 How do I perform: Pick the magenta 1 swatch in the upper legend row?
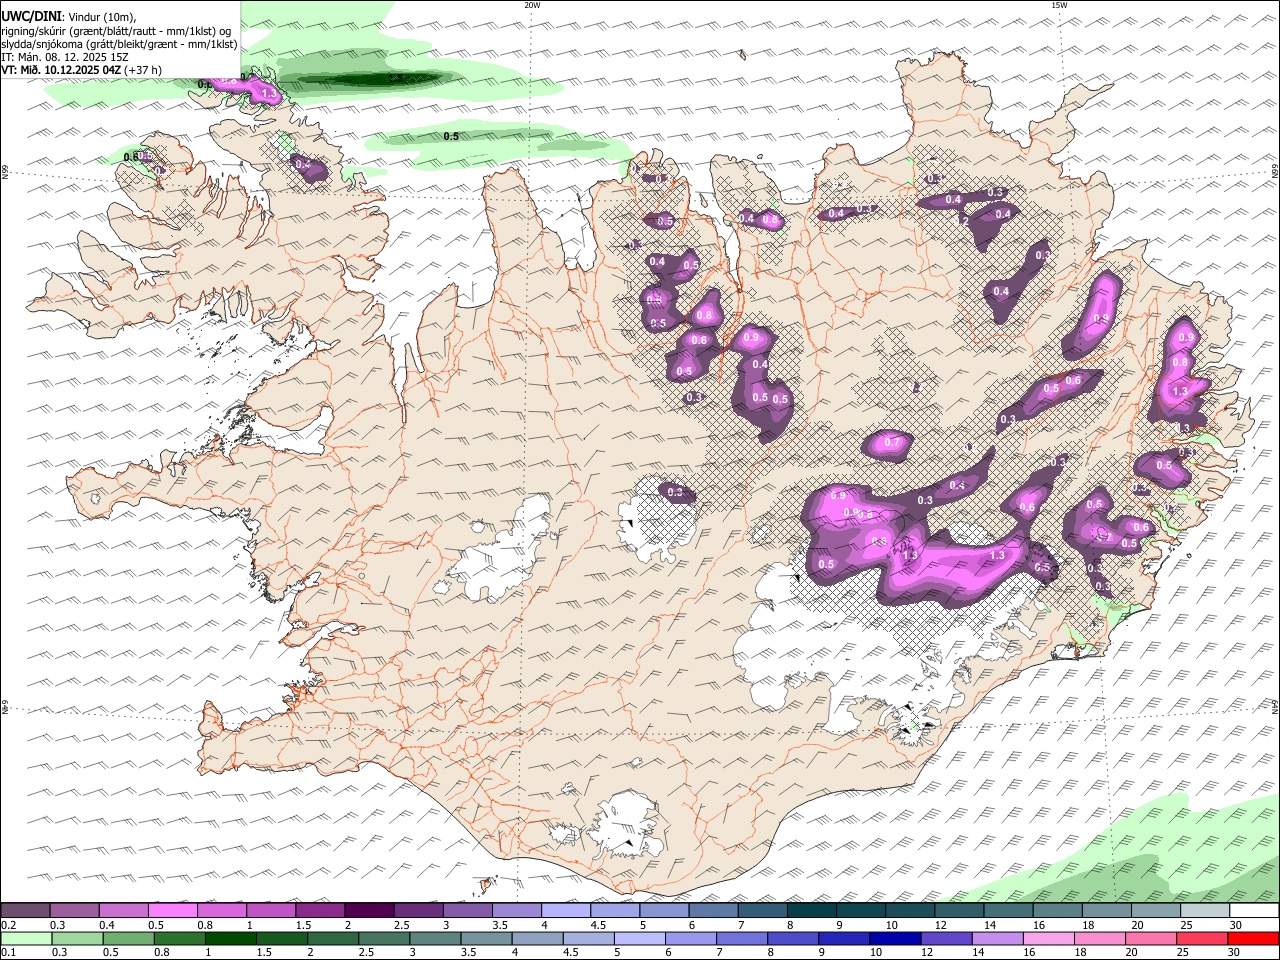[271, 911]
